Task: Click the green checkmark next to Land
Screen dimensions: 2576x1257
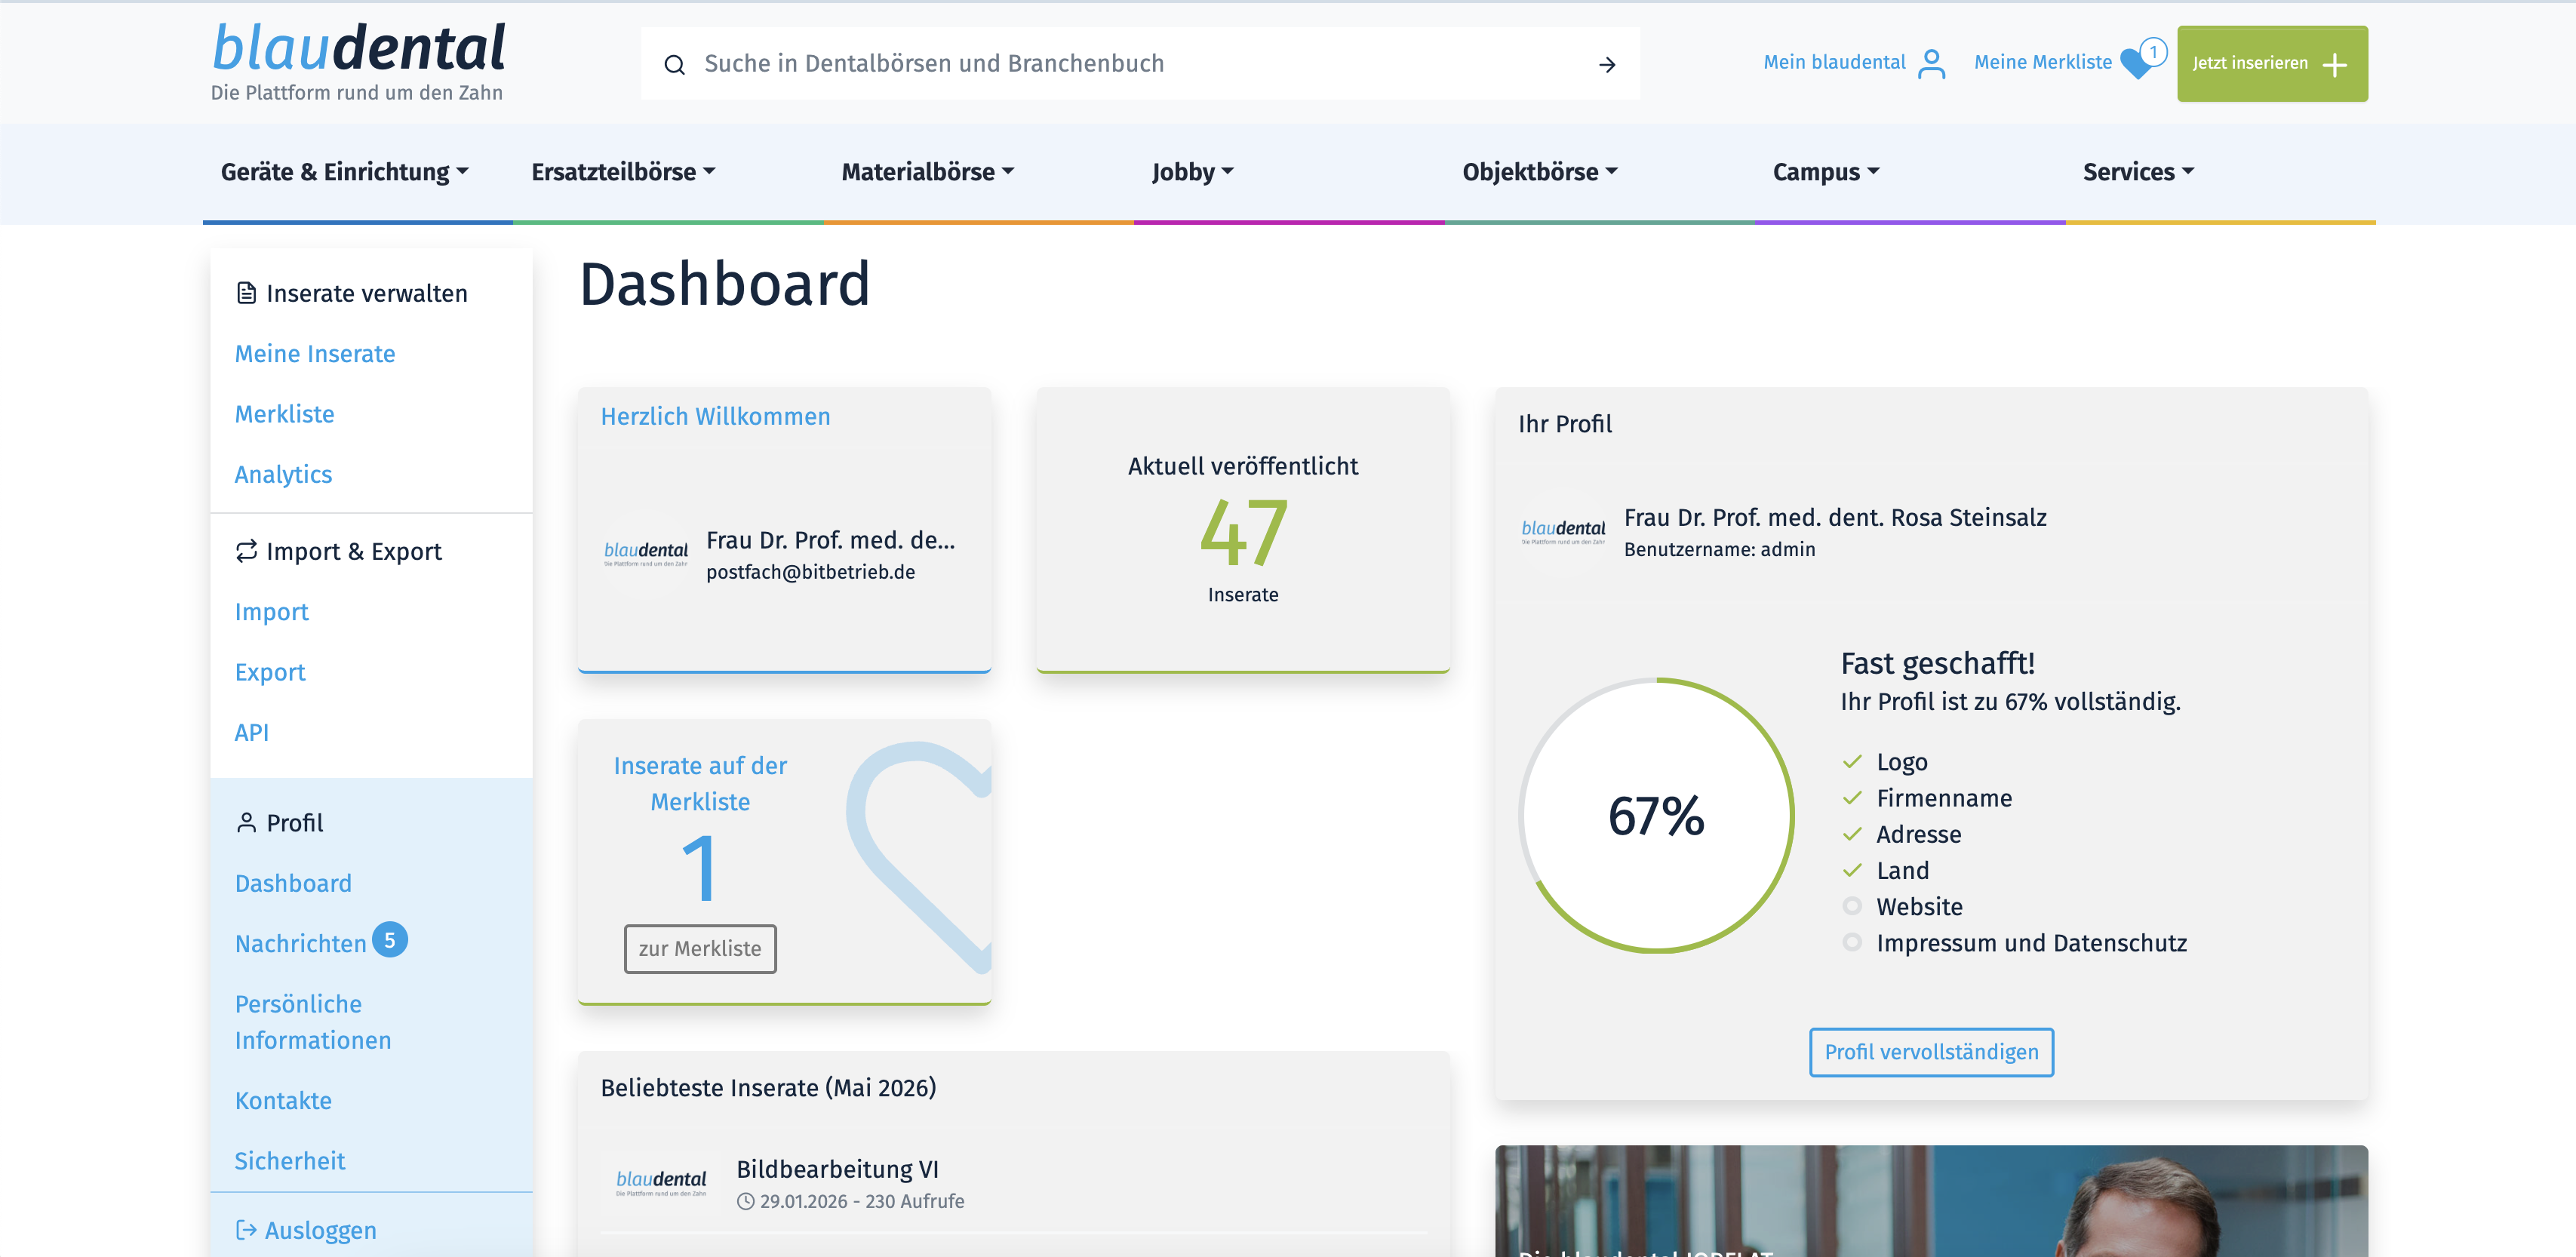Action: coord(1852,870)
